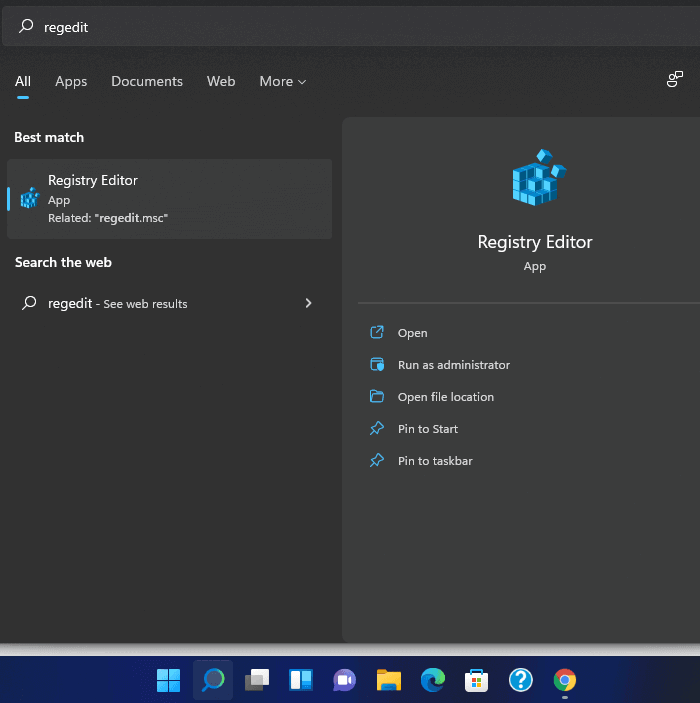Viewport: 700px width, 703px height.
Task: Click the Search the web heading
Action: 63,262
